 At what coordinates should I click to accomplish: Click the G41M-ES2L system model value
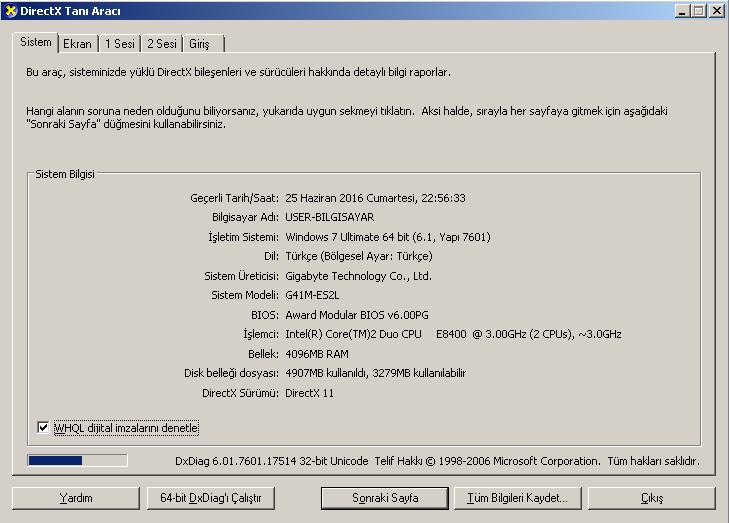coord(312,295)
